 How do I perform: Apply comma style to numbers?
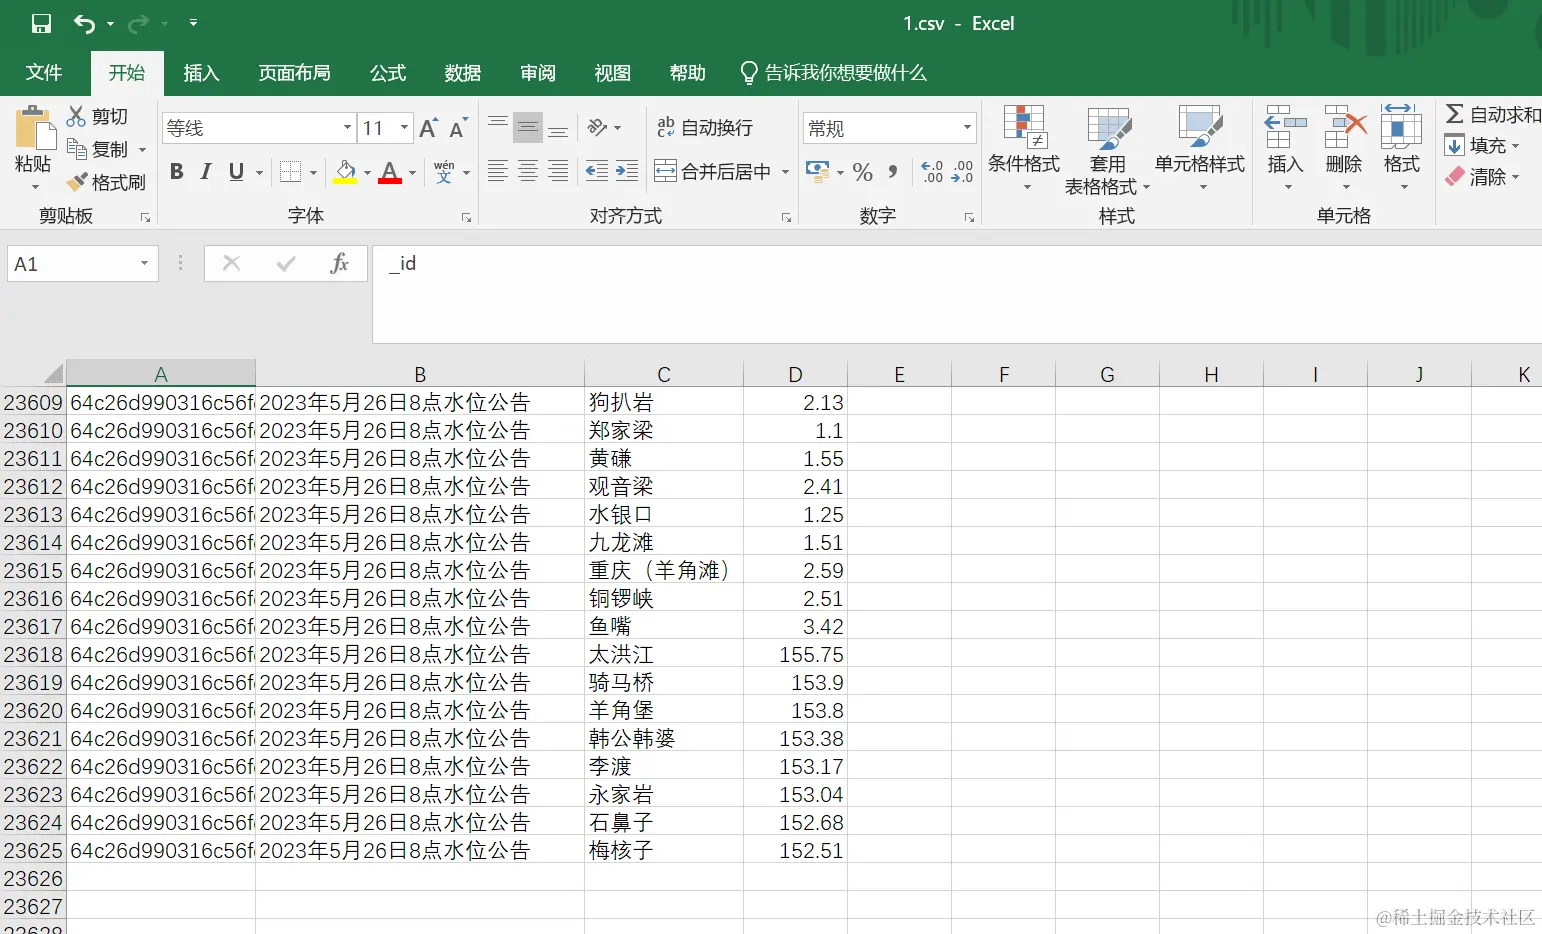tap(893, 172)
